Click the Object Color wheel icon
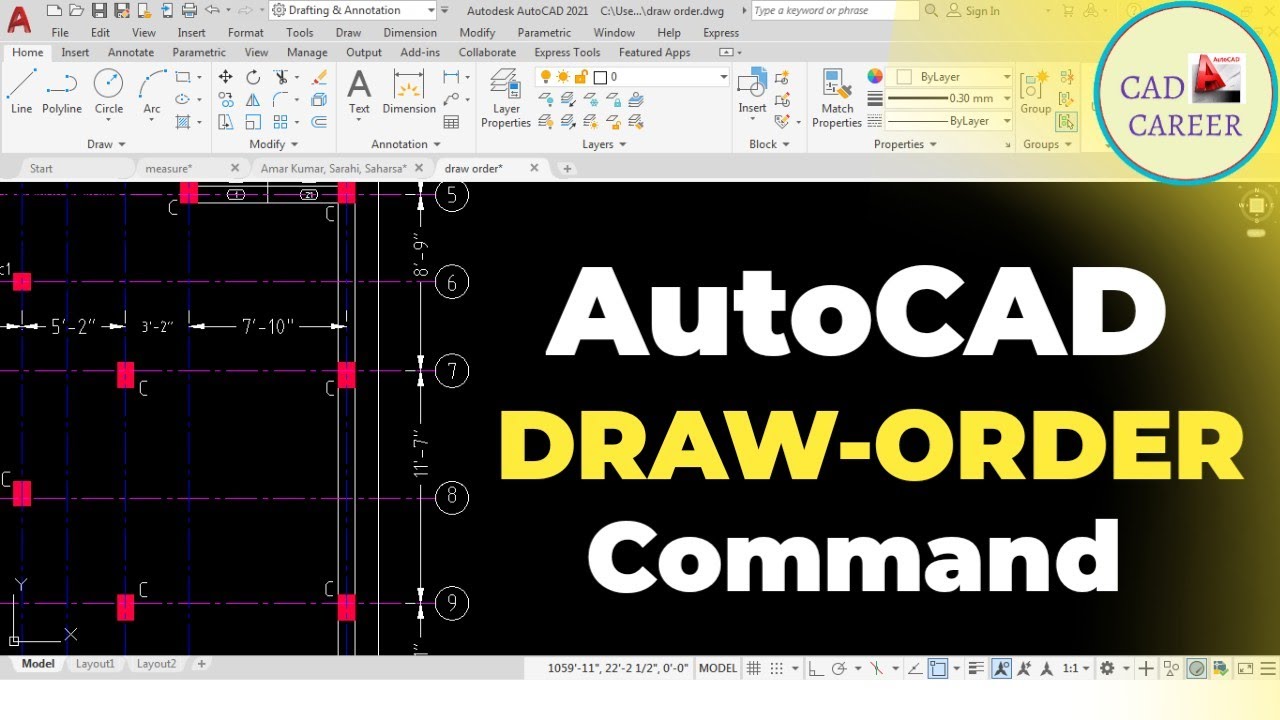 [875, 76]
